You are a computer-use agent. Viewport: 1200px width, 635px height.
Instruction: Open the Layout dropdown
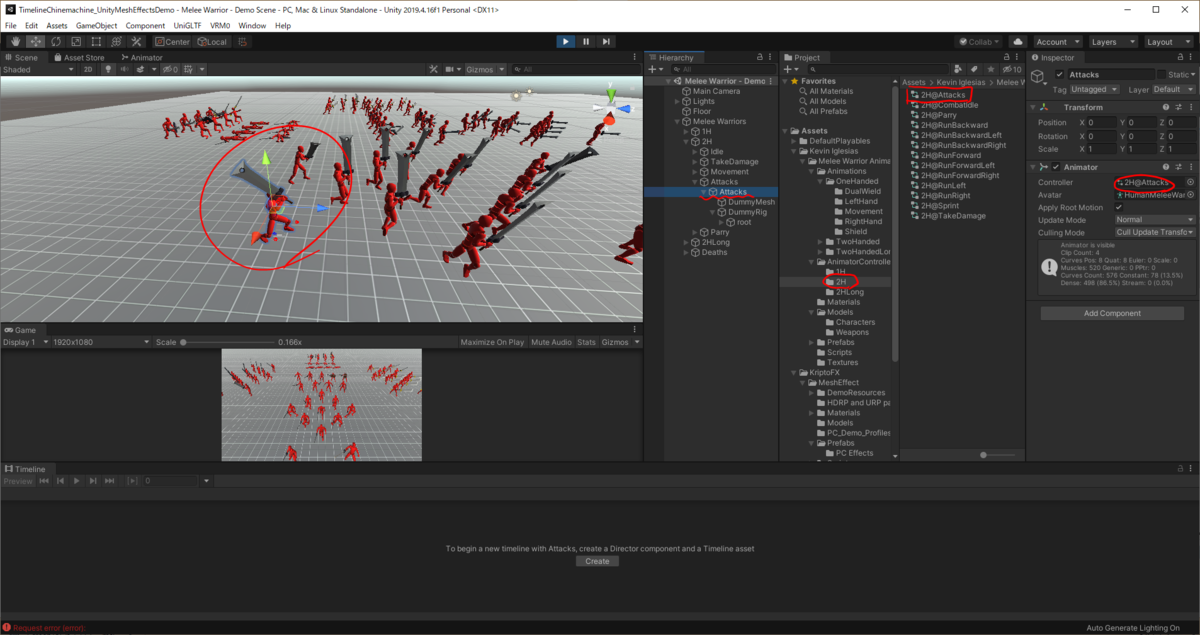tap(1167, 42)
